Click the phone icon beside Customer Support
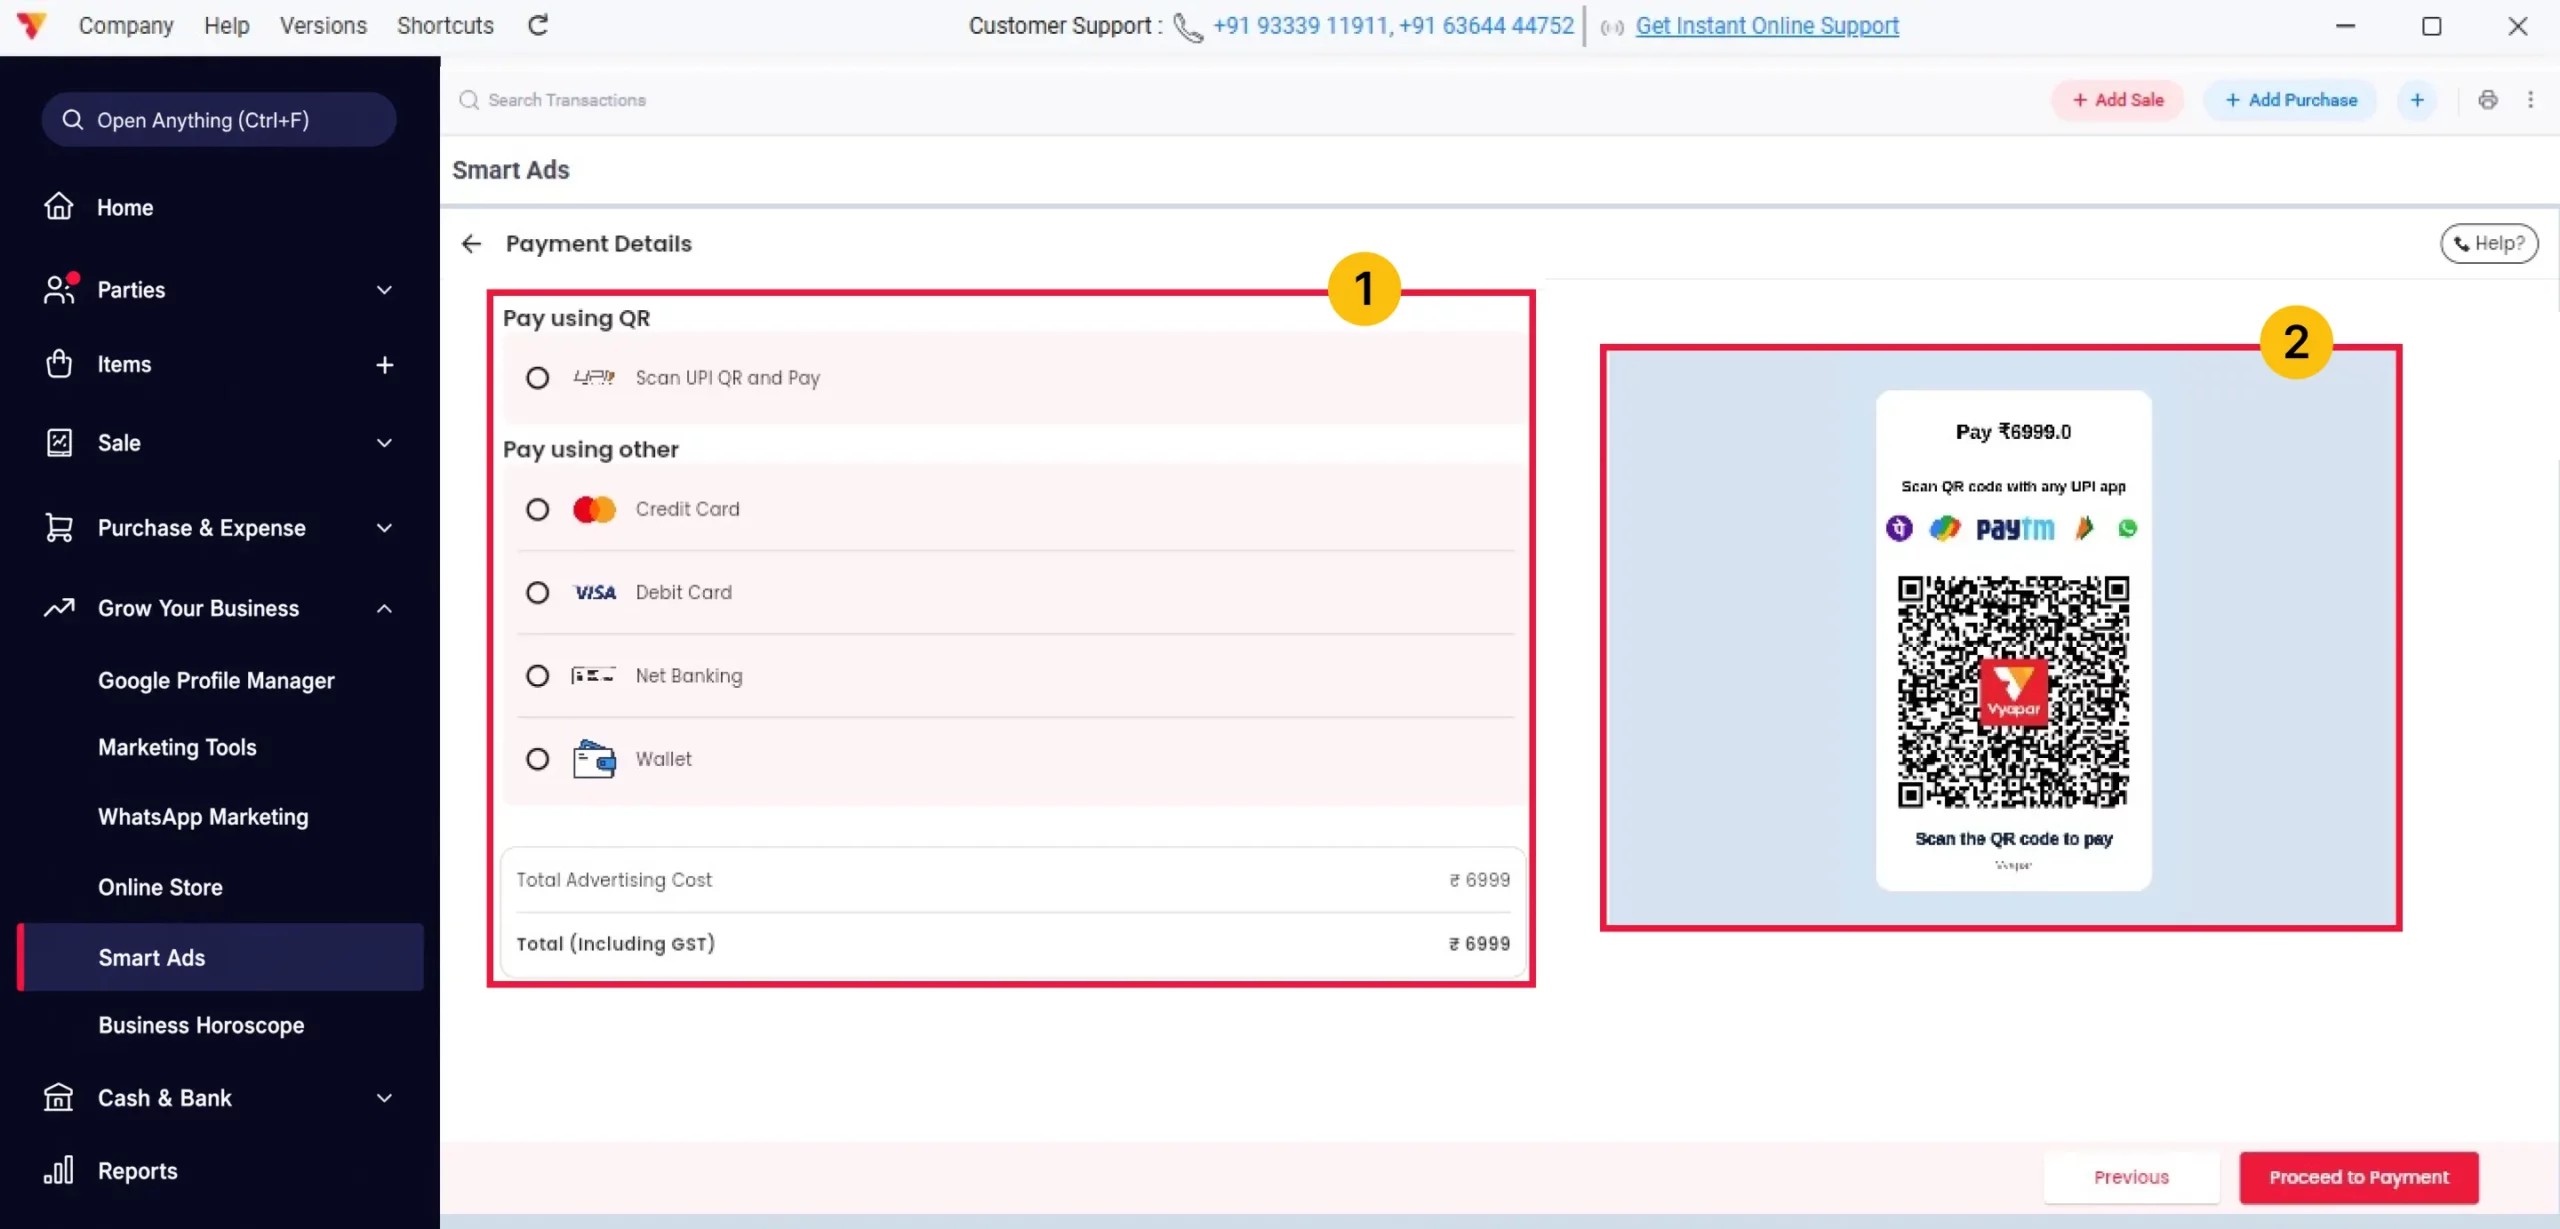Screen dimensions: 2560x1229 click(x=1188, y=27)
